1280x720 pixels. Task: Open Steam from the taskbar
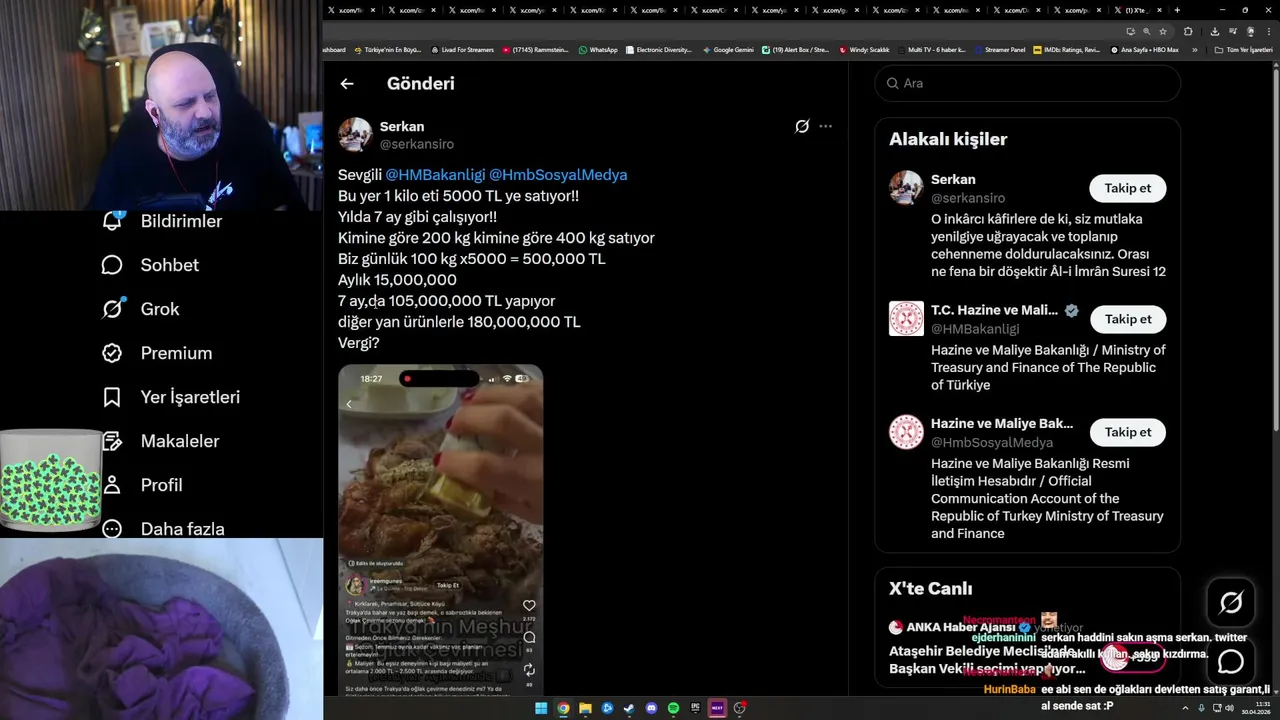pos(629,708)
